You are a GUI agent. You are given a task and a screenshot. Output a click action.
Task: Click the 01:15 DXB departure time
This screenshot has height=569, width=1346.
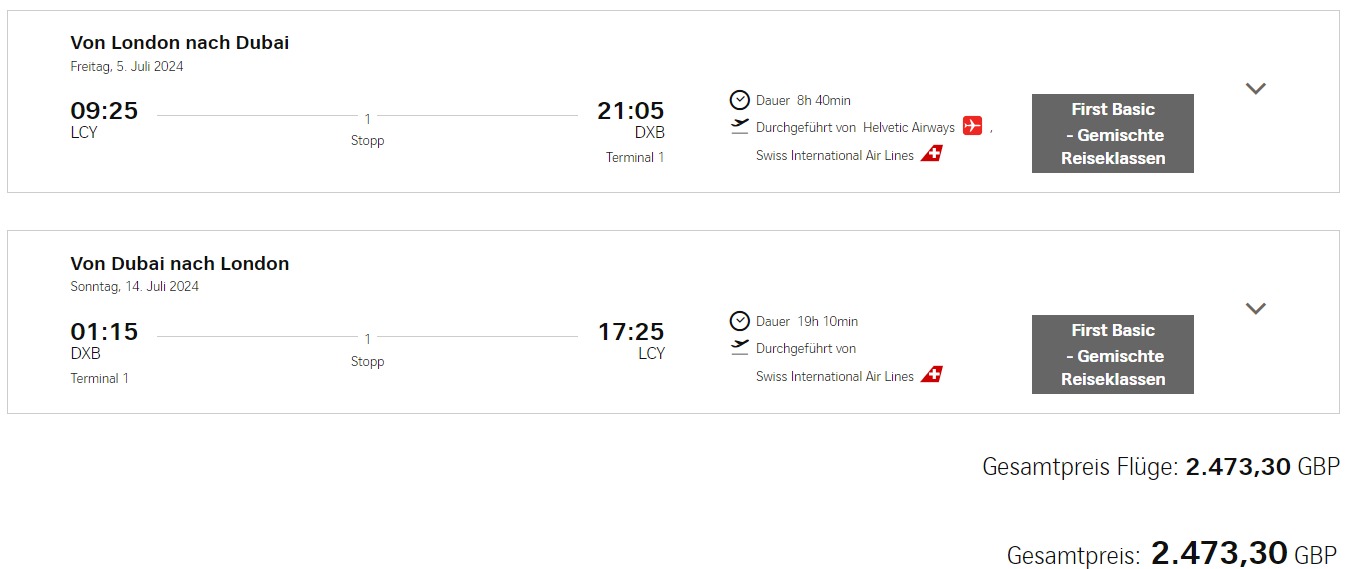(x=104, y=332)
